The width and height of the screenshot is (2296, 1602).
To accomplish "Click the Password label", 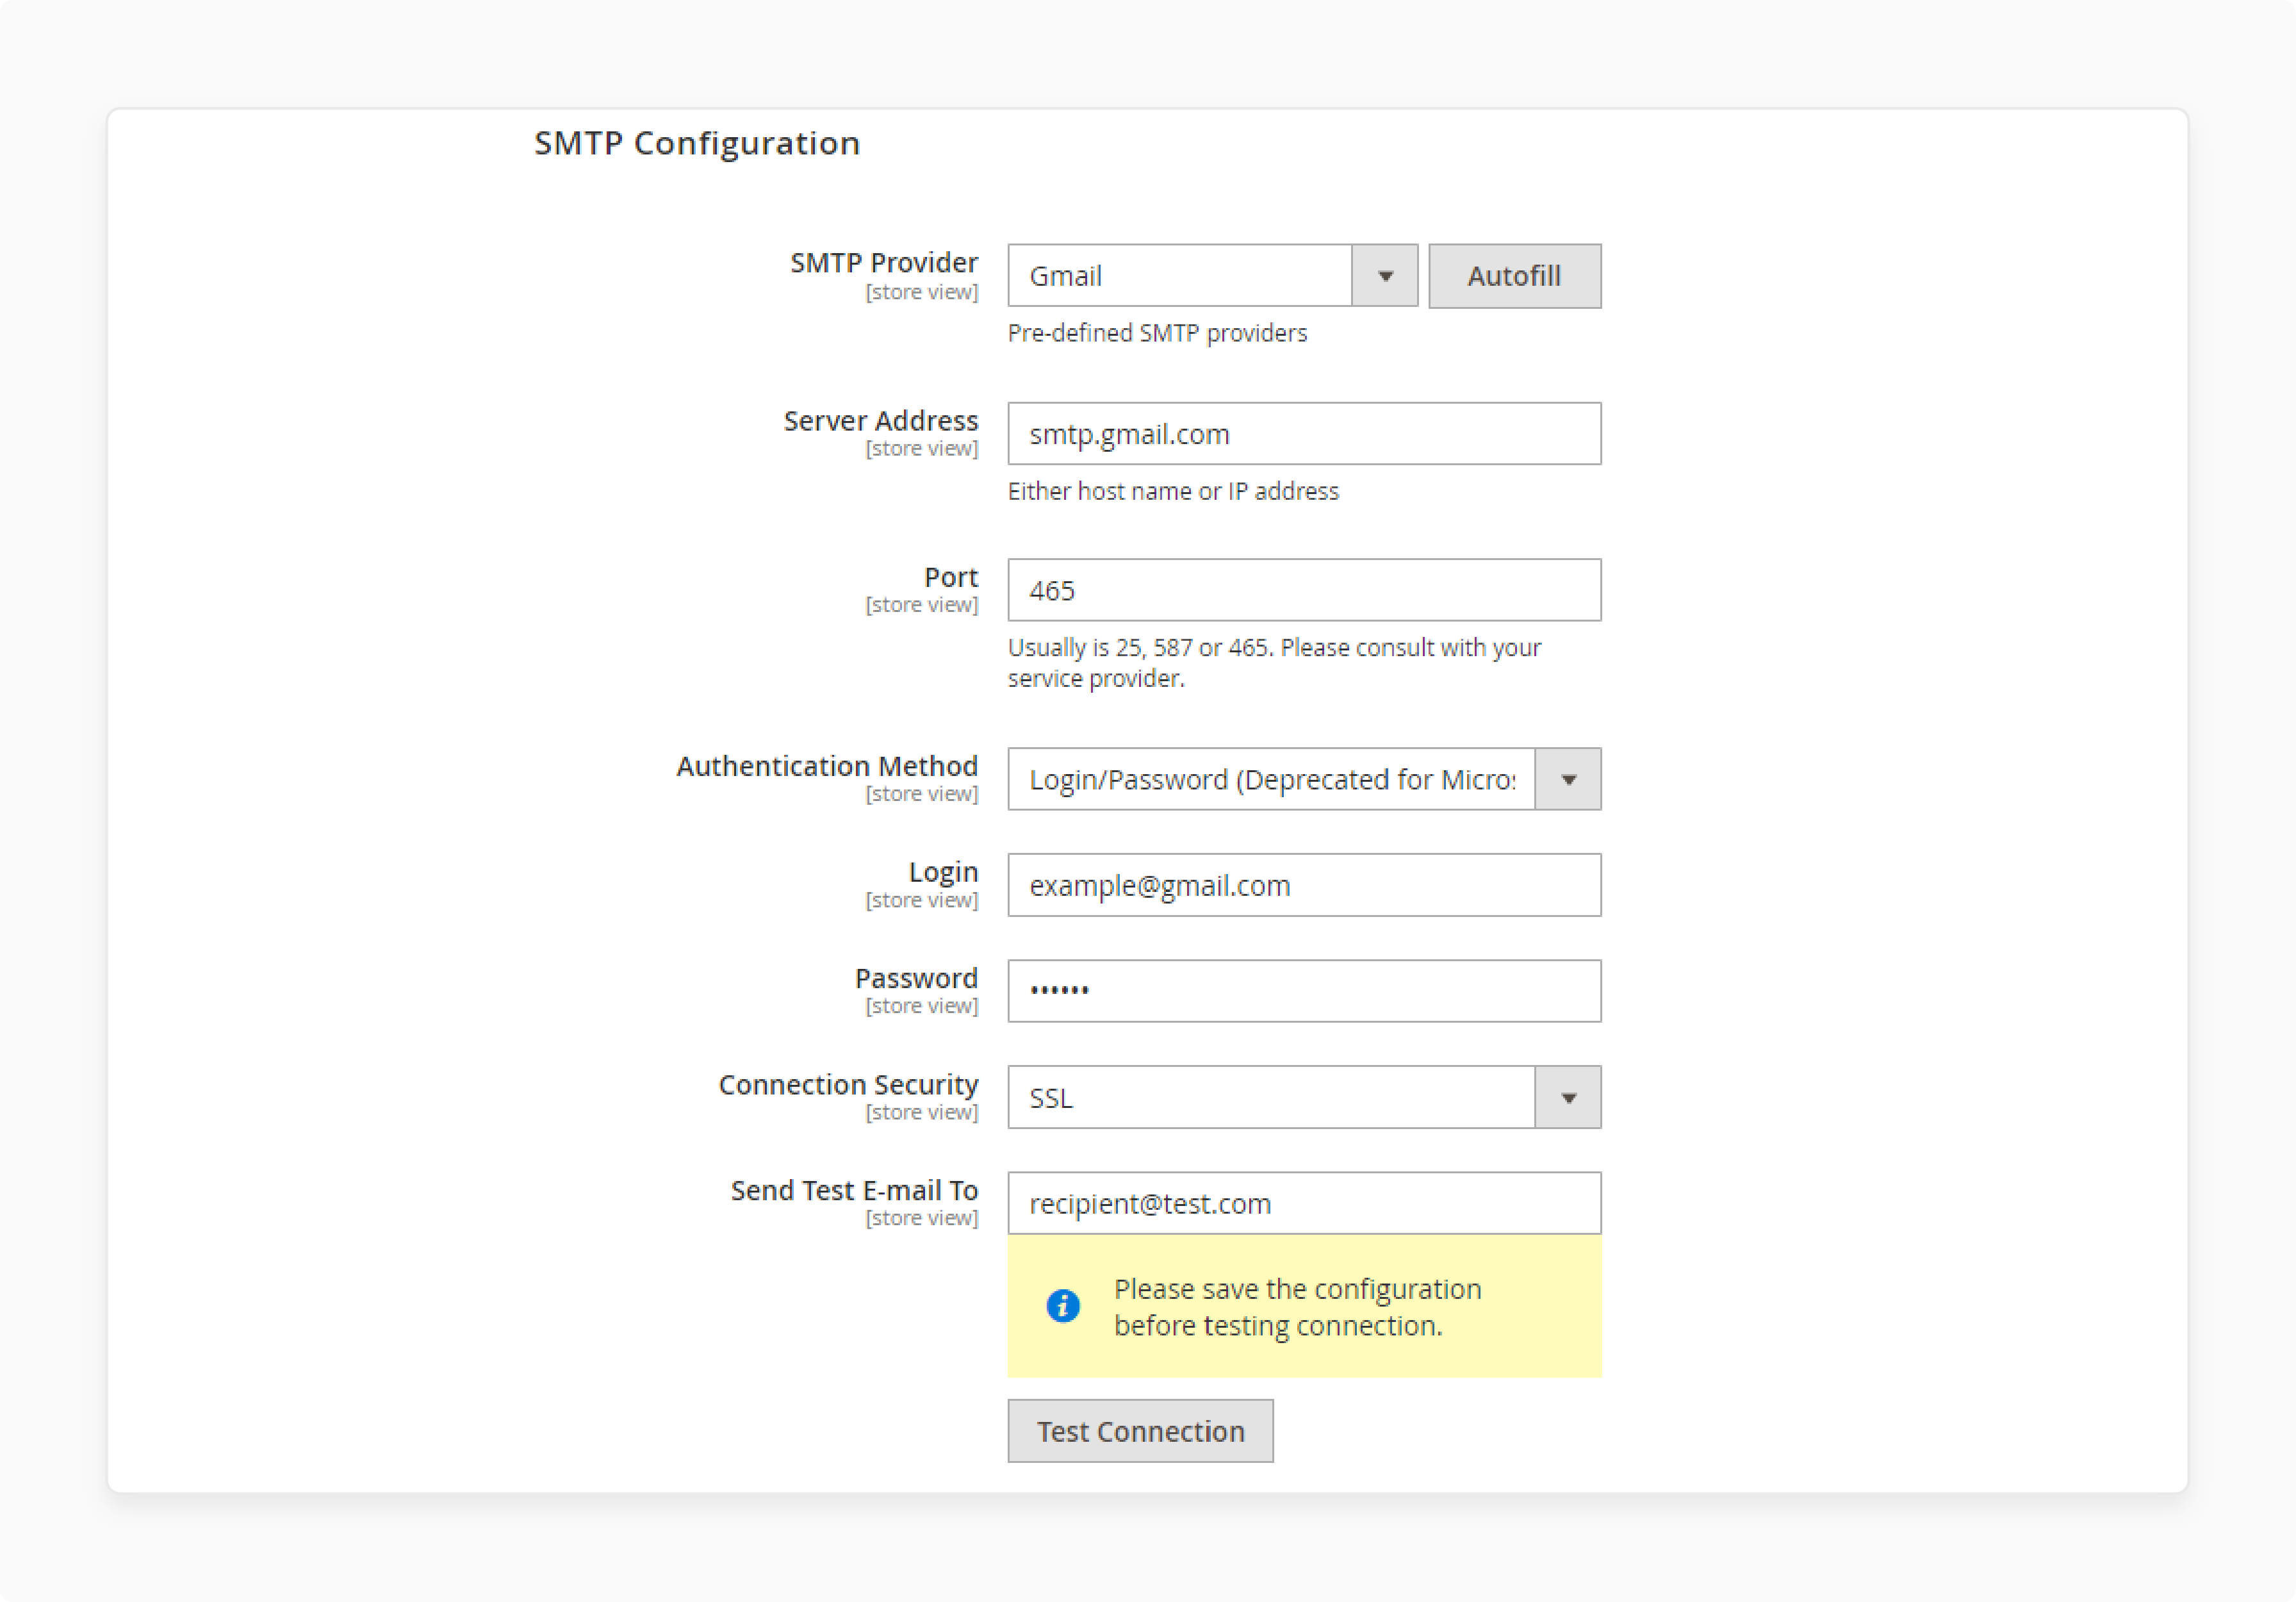I will point(916,978).
